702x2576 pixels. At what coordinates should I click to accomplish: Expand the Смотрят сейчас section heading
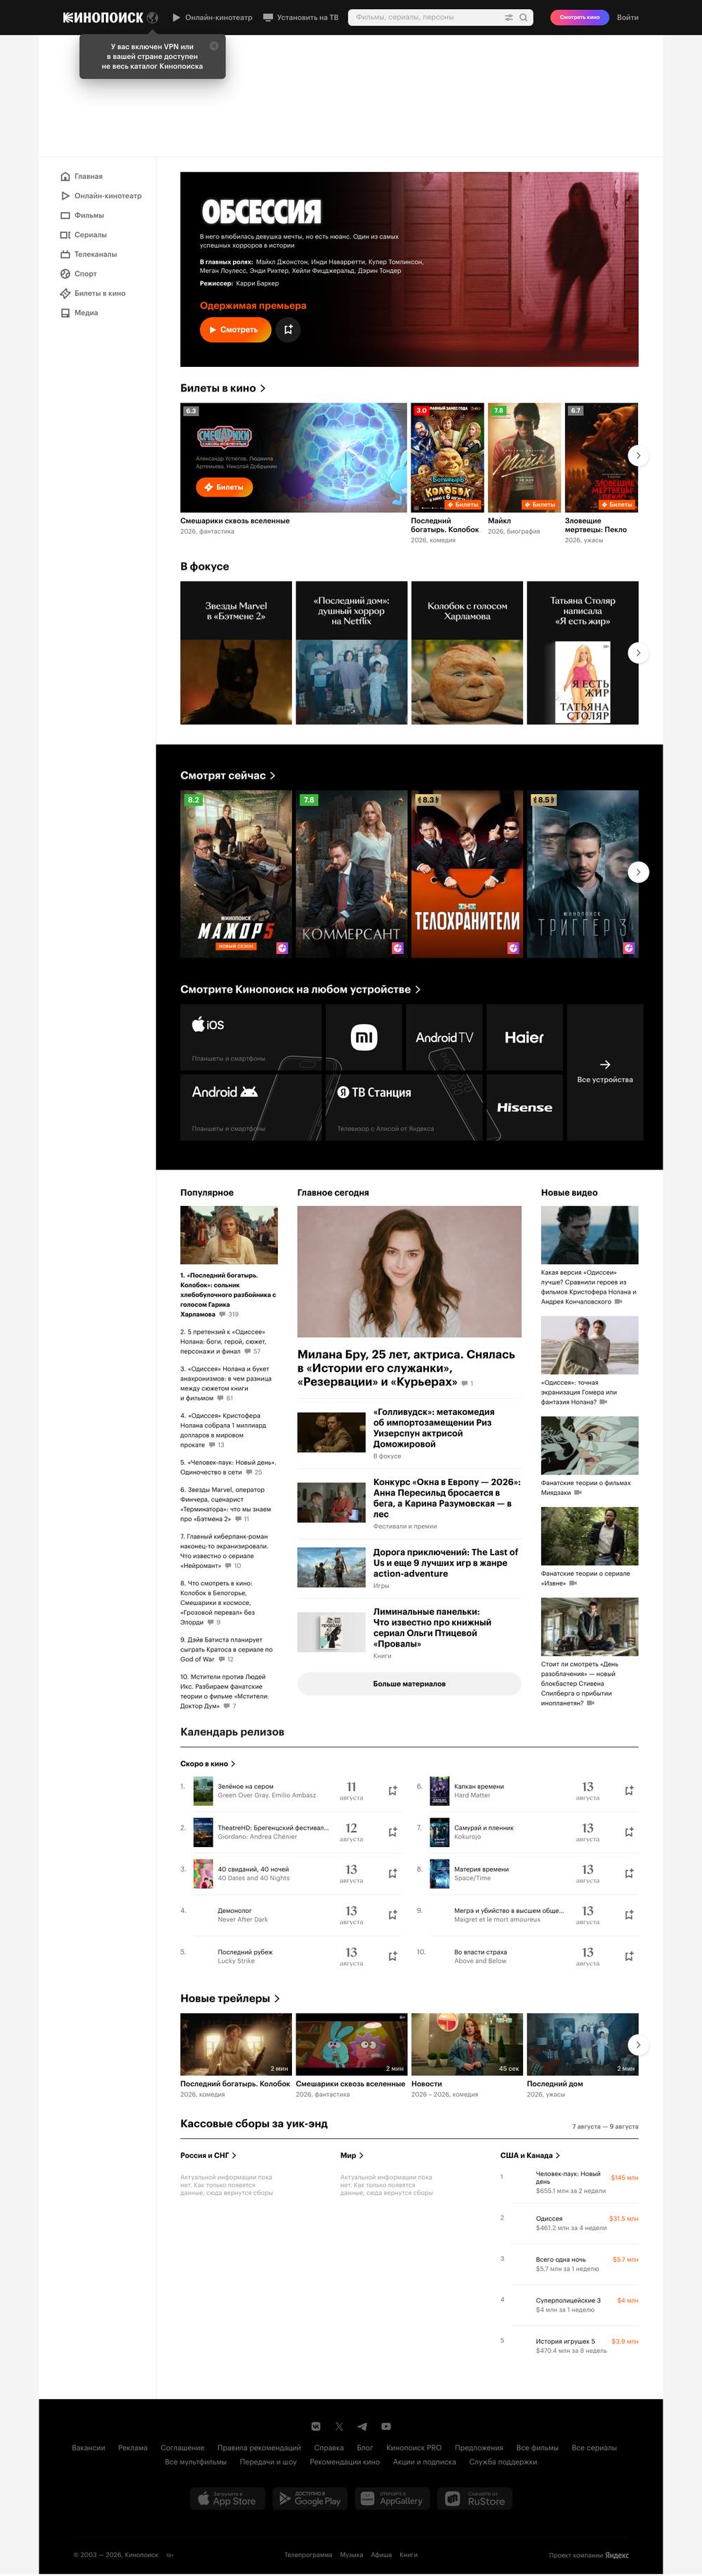pyautogui.click(x=228, y=775)
